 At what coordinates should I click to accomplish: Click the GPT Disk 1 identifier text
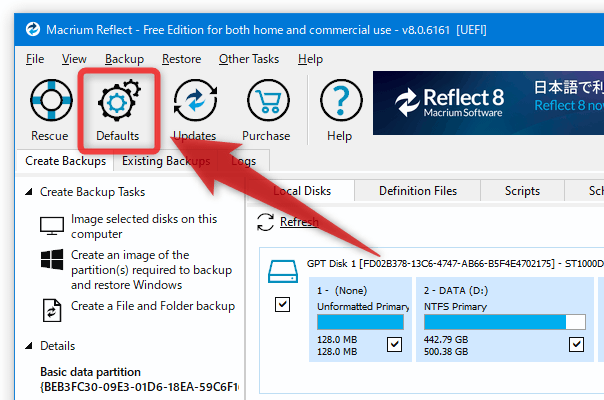pyautogui.click(x=455, y=264)
